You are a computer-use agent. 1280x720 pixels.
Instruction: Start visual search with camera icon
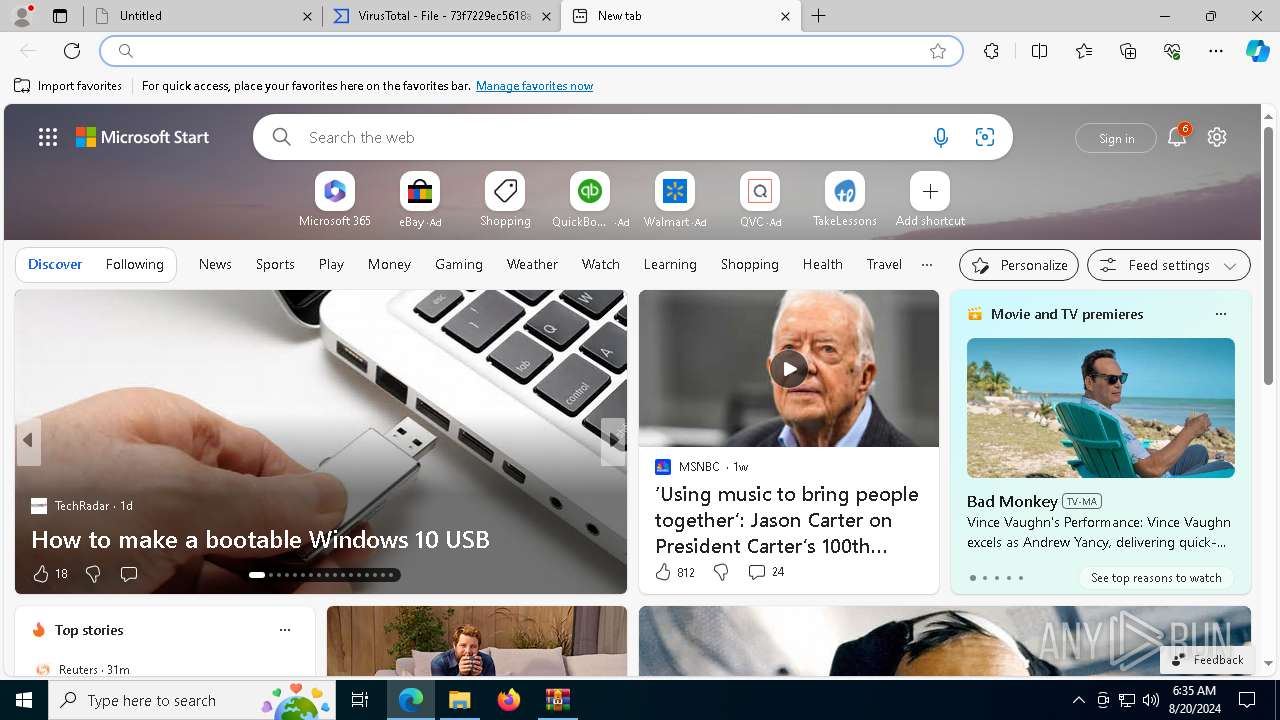point(985,138)
